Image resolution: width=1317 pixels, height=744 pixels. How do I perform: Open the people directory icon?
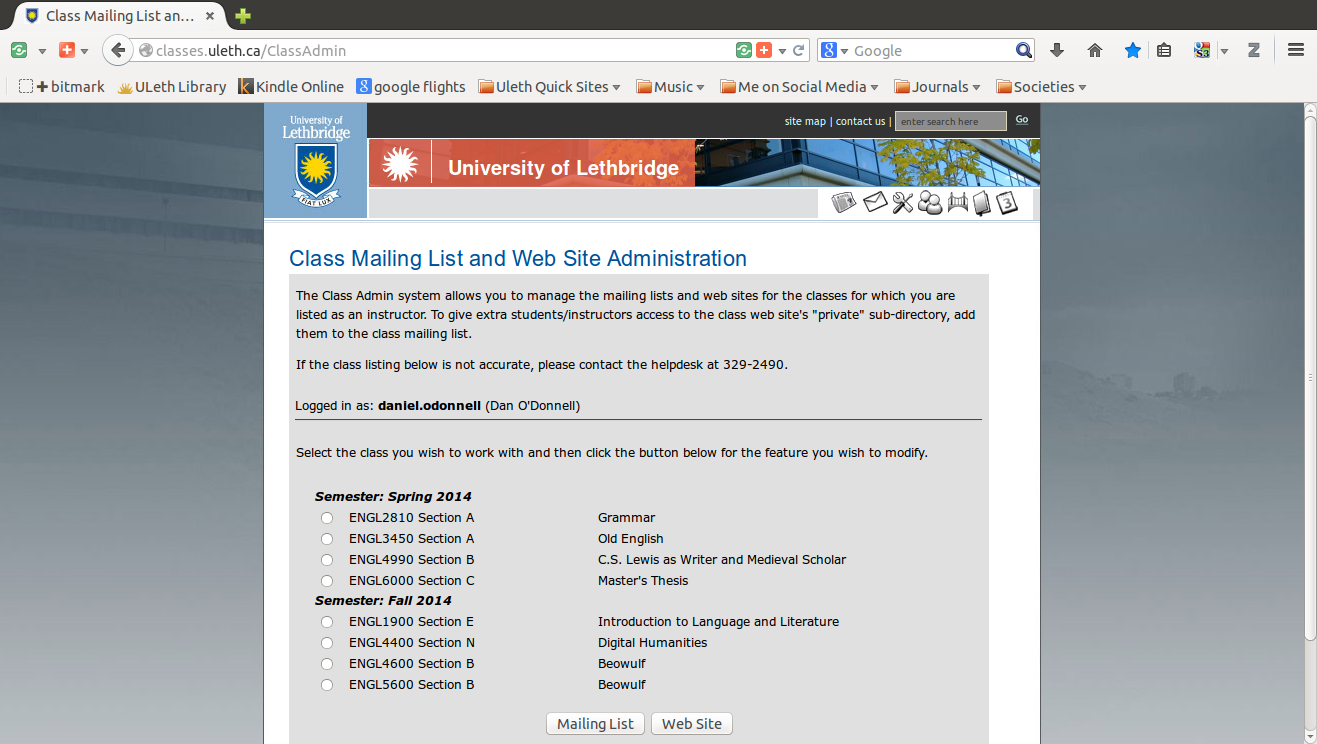[x=930, y=203]
